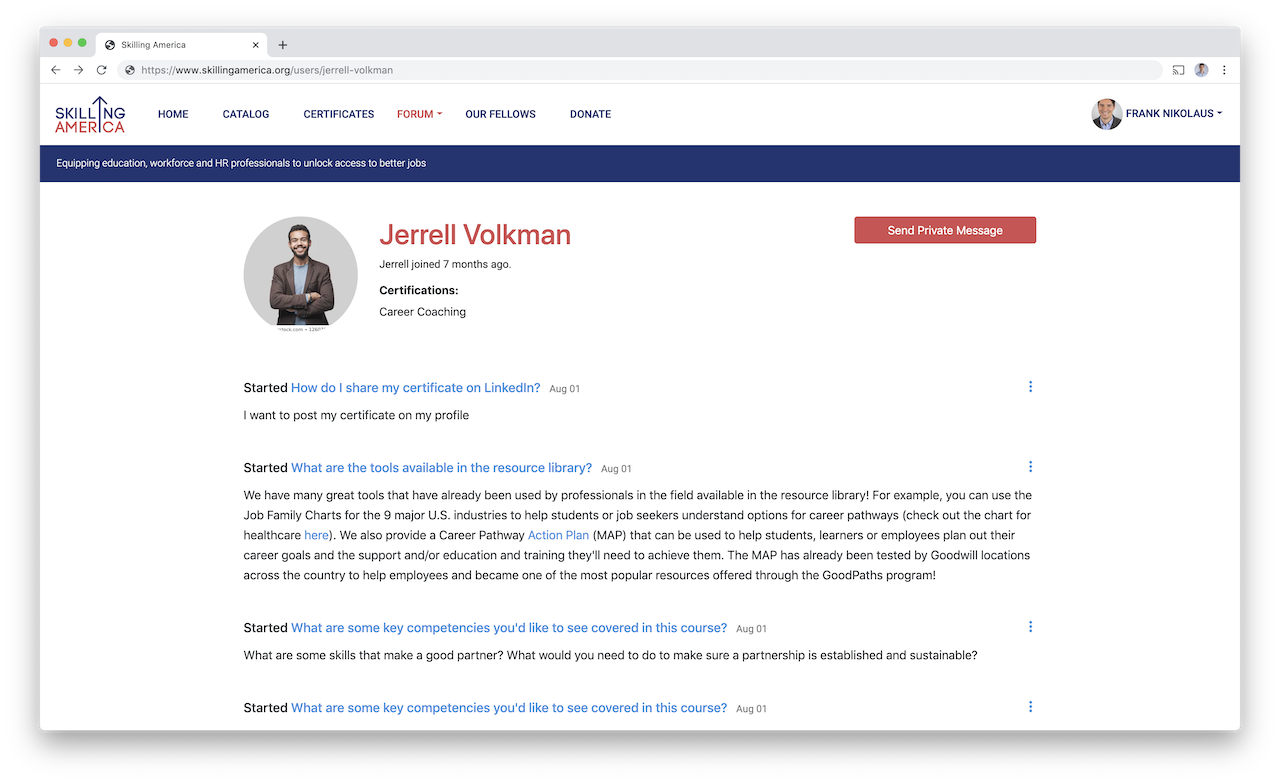
Task: Open the kebab menu on the resource library topic
Action: coord(1030,466)
